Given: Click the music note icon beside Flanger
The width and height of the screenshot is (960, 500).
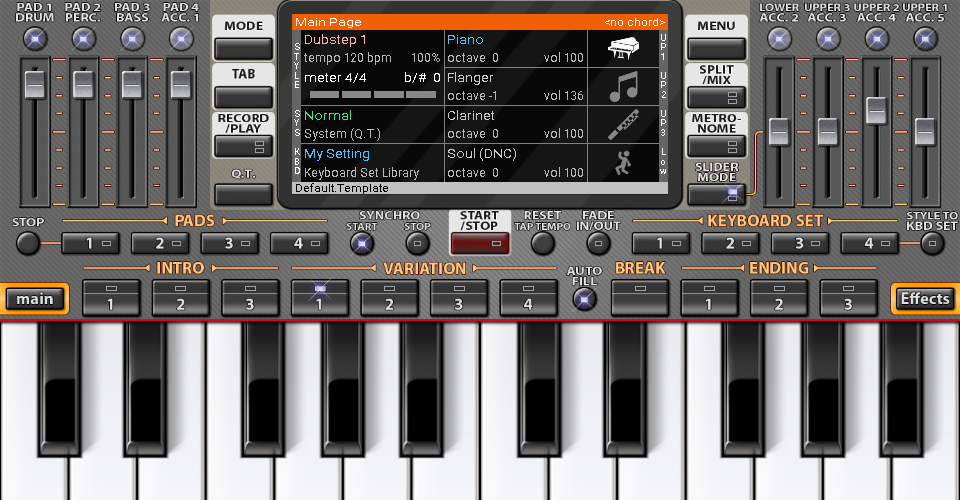Looking at the screenshot, I should pos(623,86).
